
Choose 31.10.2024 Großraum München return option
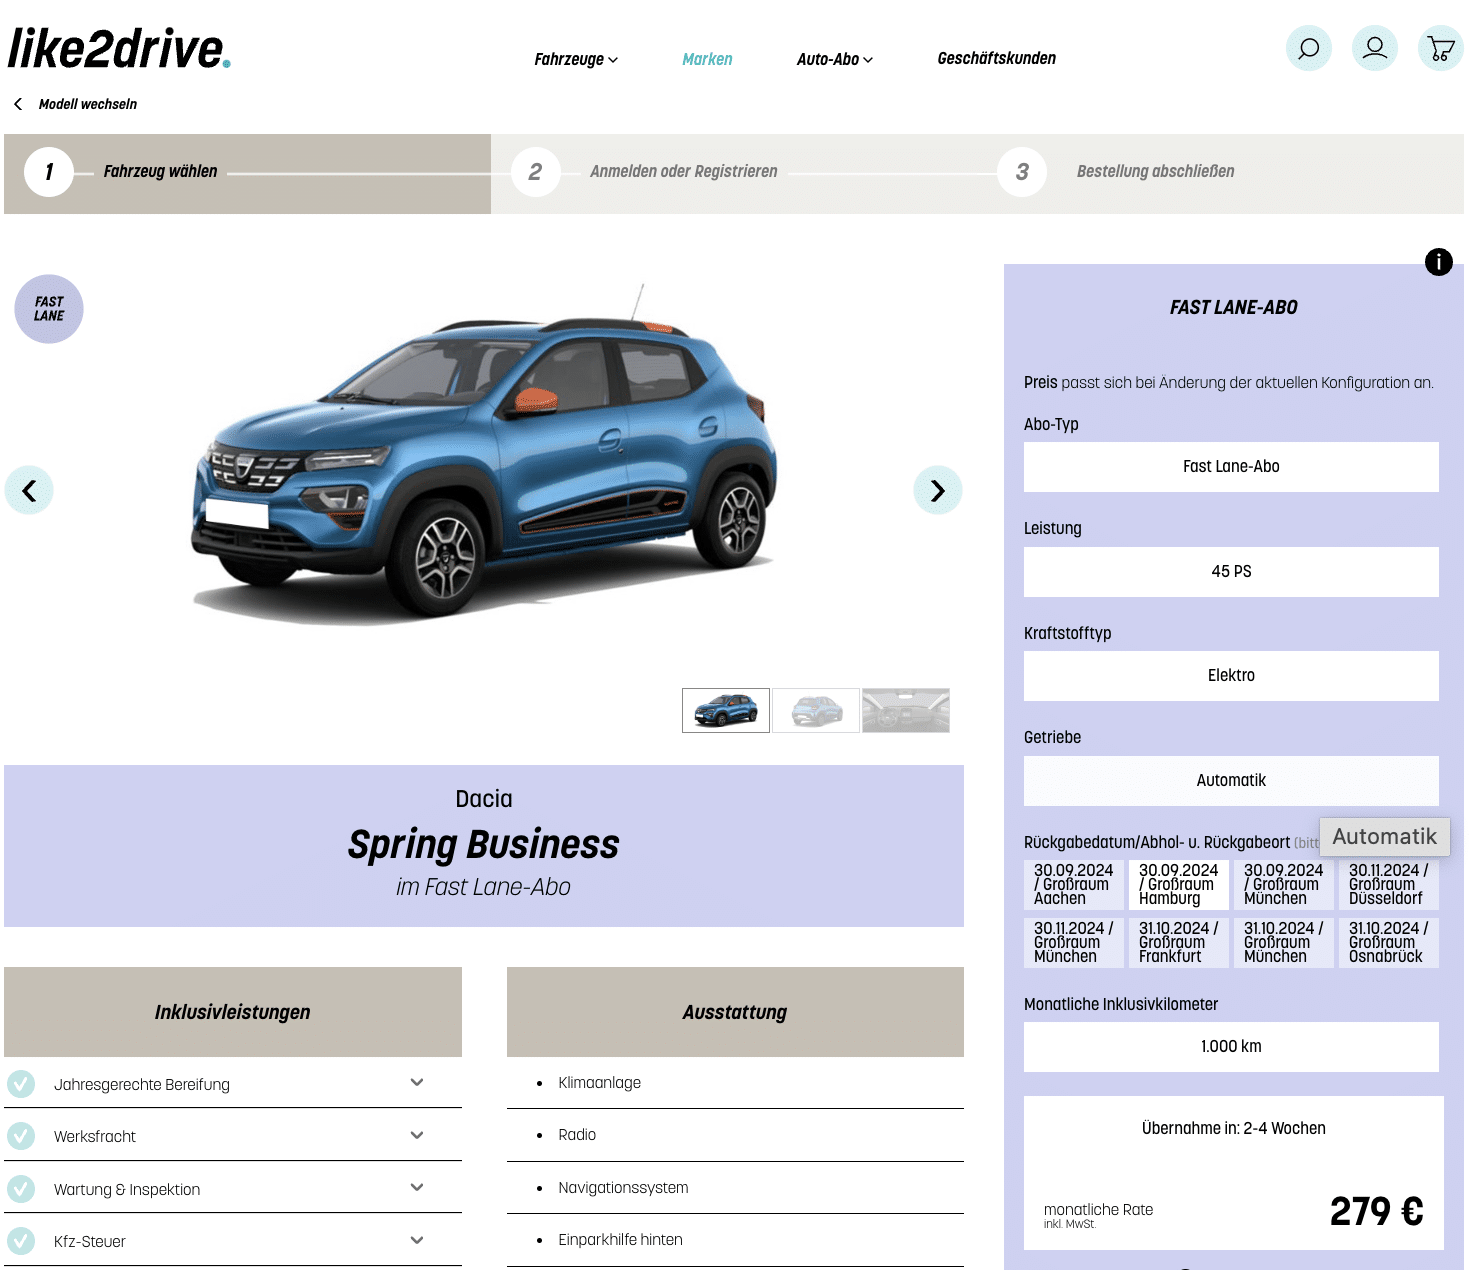(x=1284, y=943)
